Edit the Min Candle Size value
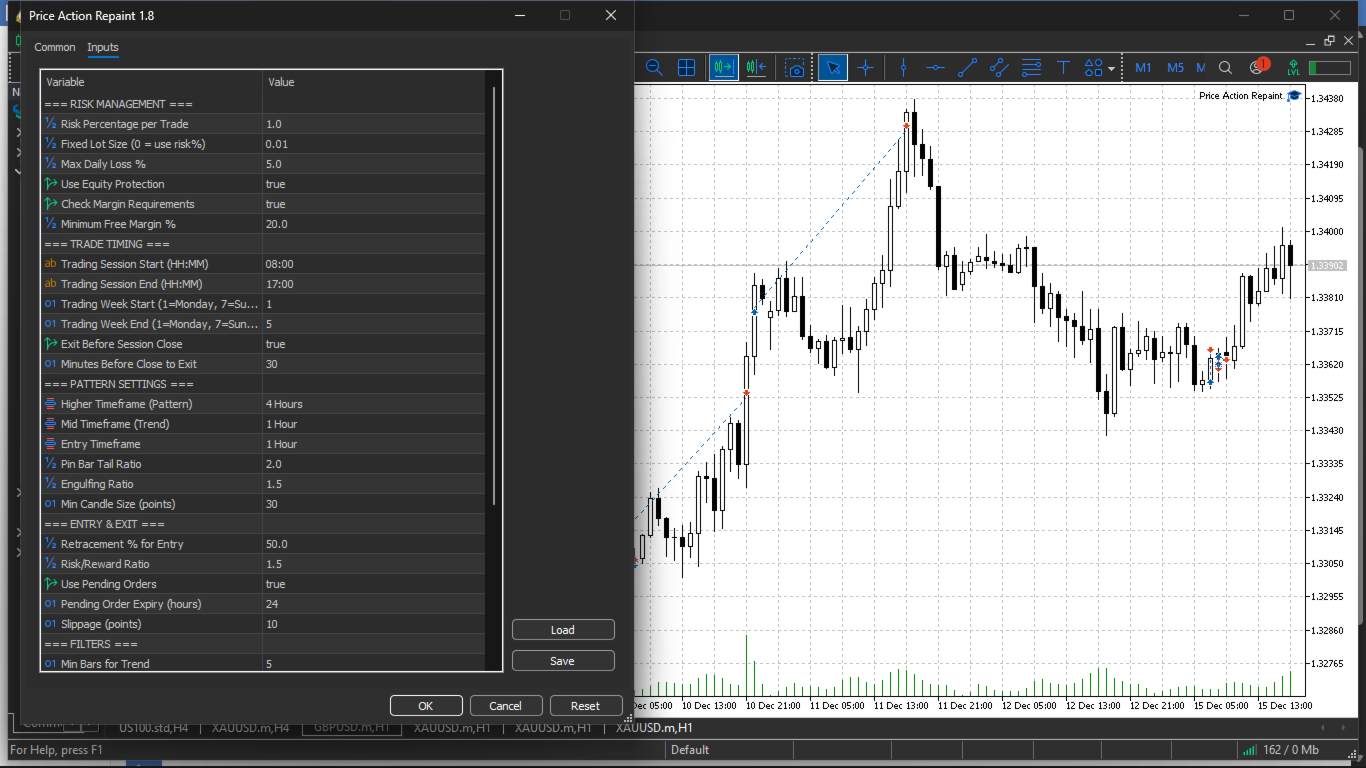The image size is (1366, 768). pyautogui.click(x=374, y=504)
